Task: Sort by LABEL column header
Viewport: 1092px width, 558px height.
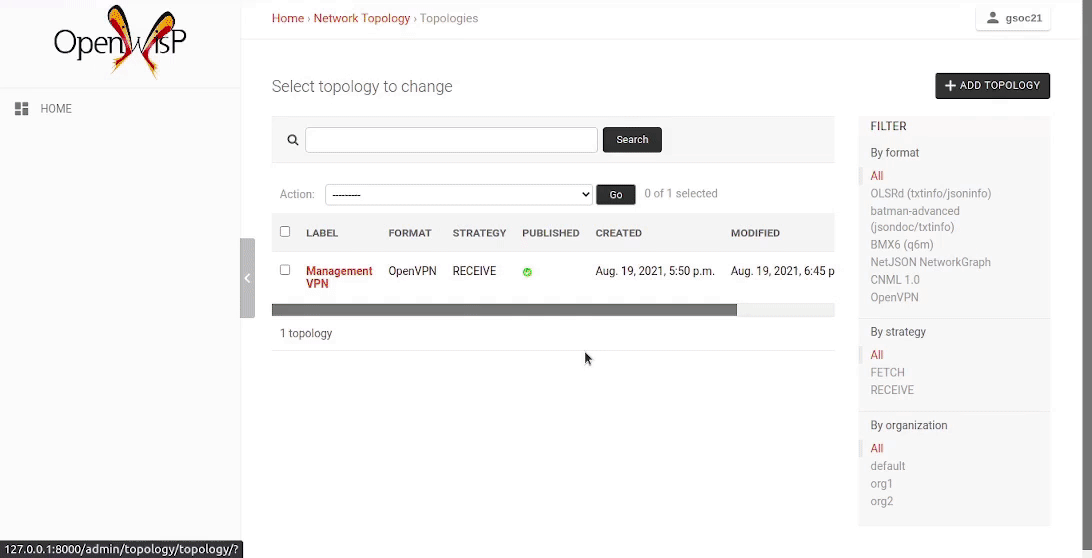Action: pos(322,233)
